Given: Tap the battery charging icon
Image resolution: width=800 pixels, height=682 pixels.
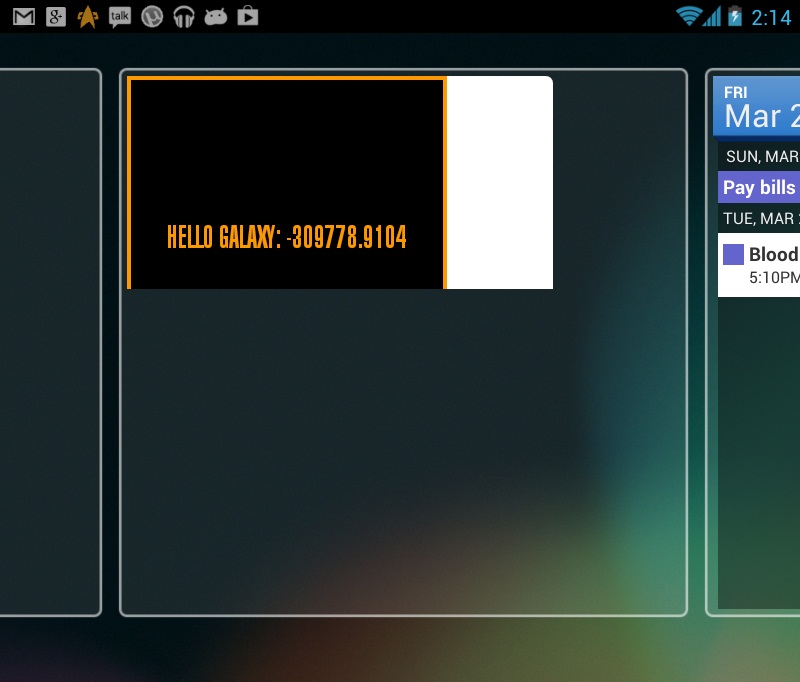Looking at the screenshot, I should pyautogui.click(x=735, y=16).
